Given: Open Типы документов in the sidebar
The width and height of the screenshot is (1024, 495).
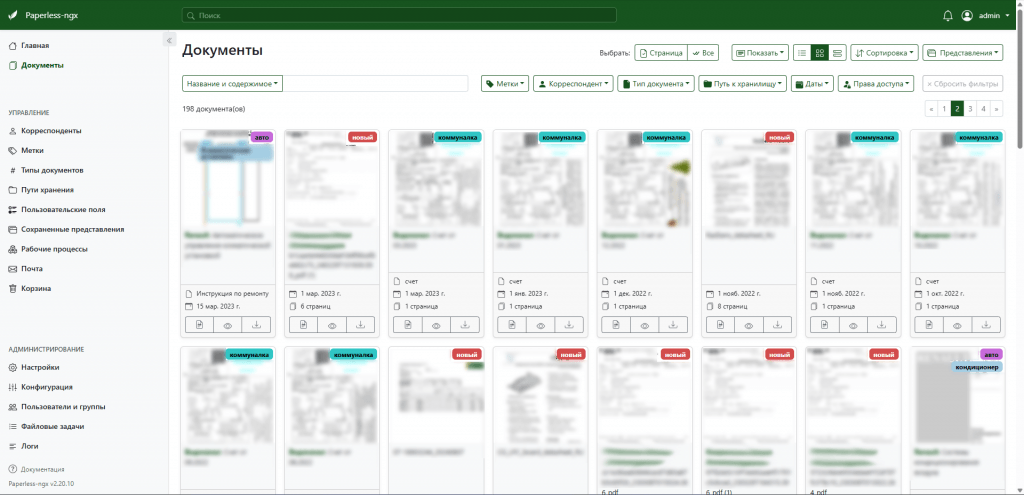Looking at the screenshot, I should coord(46,170).
